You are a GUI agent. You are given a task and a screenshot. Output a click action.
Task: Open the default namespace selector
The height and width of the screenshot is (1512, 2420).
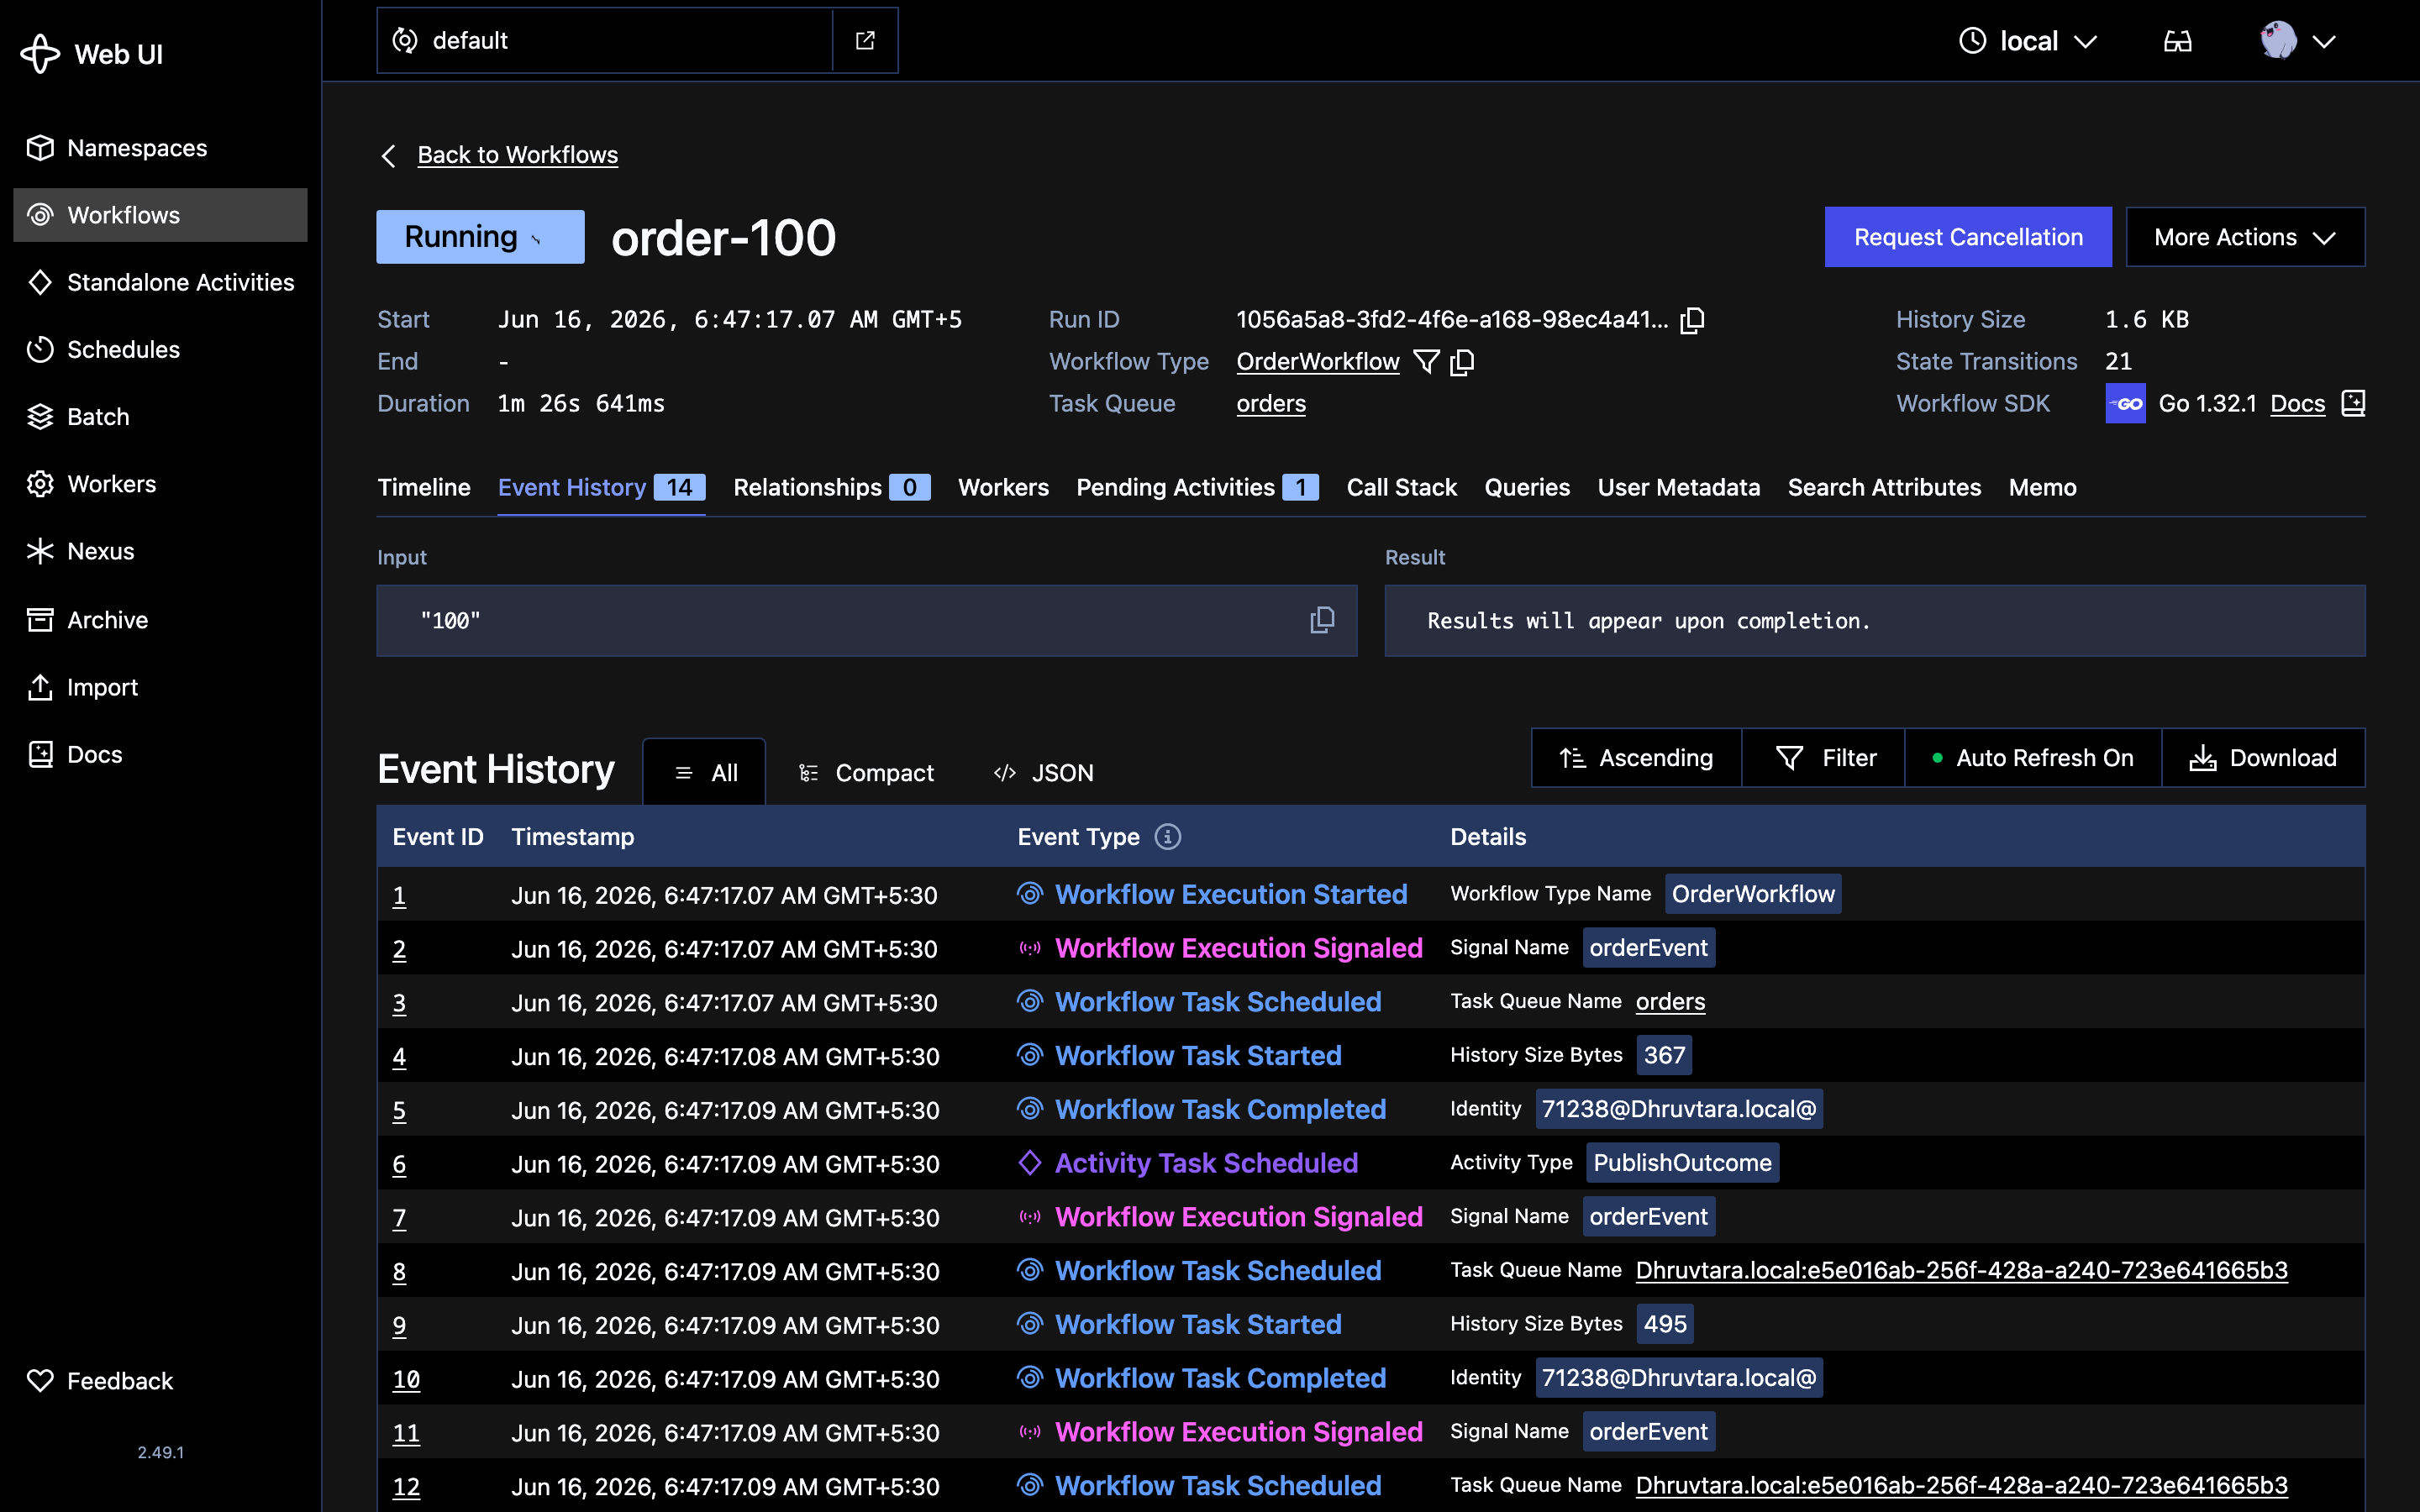(x=604, y=40)
